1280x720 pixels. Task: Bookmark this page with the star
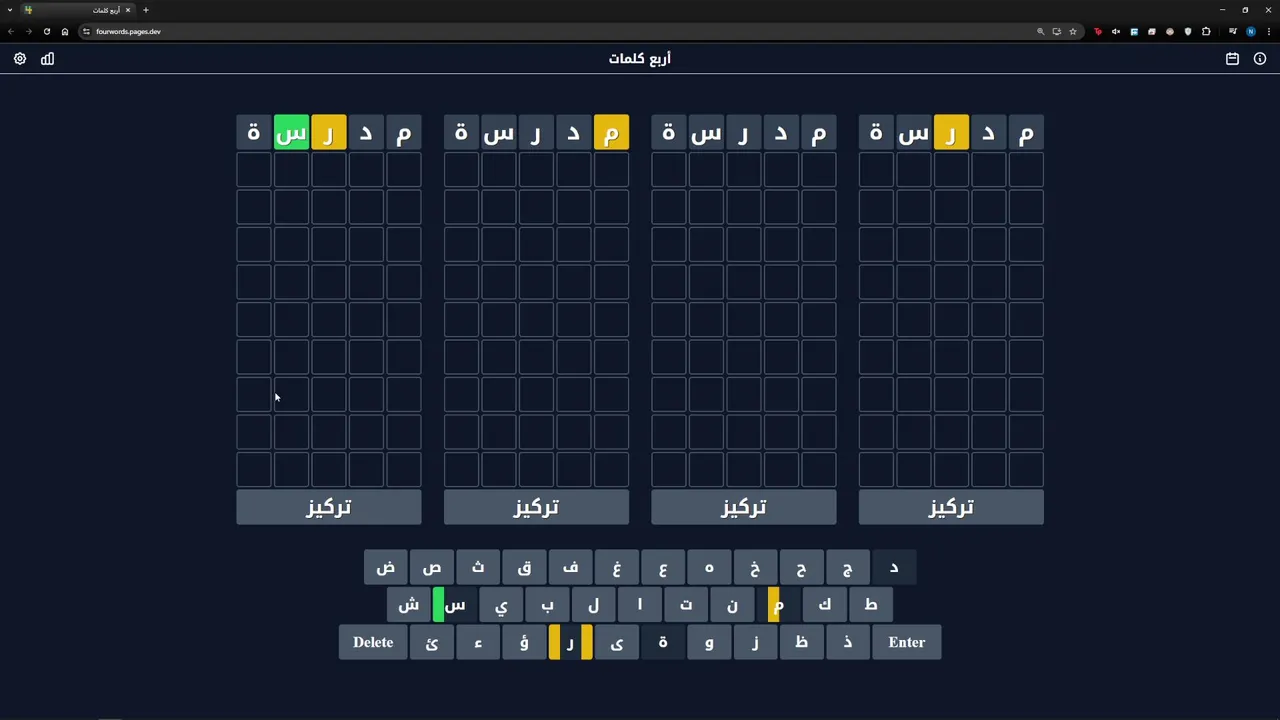tap(1073, 31)
